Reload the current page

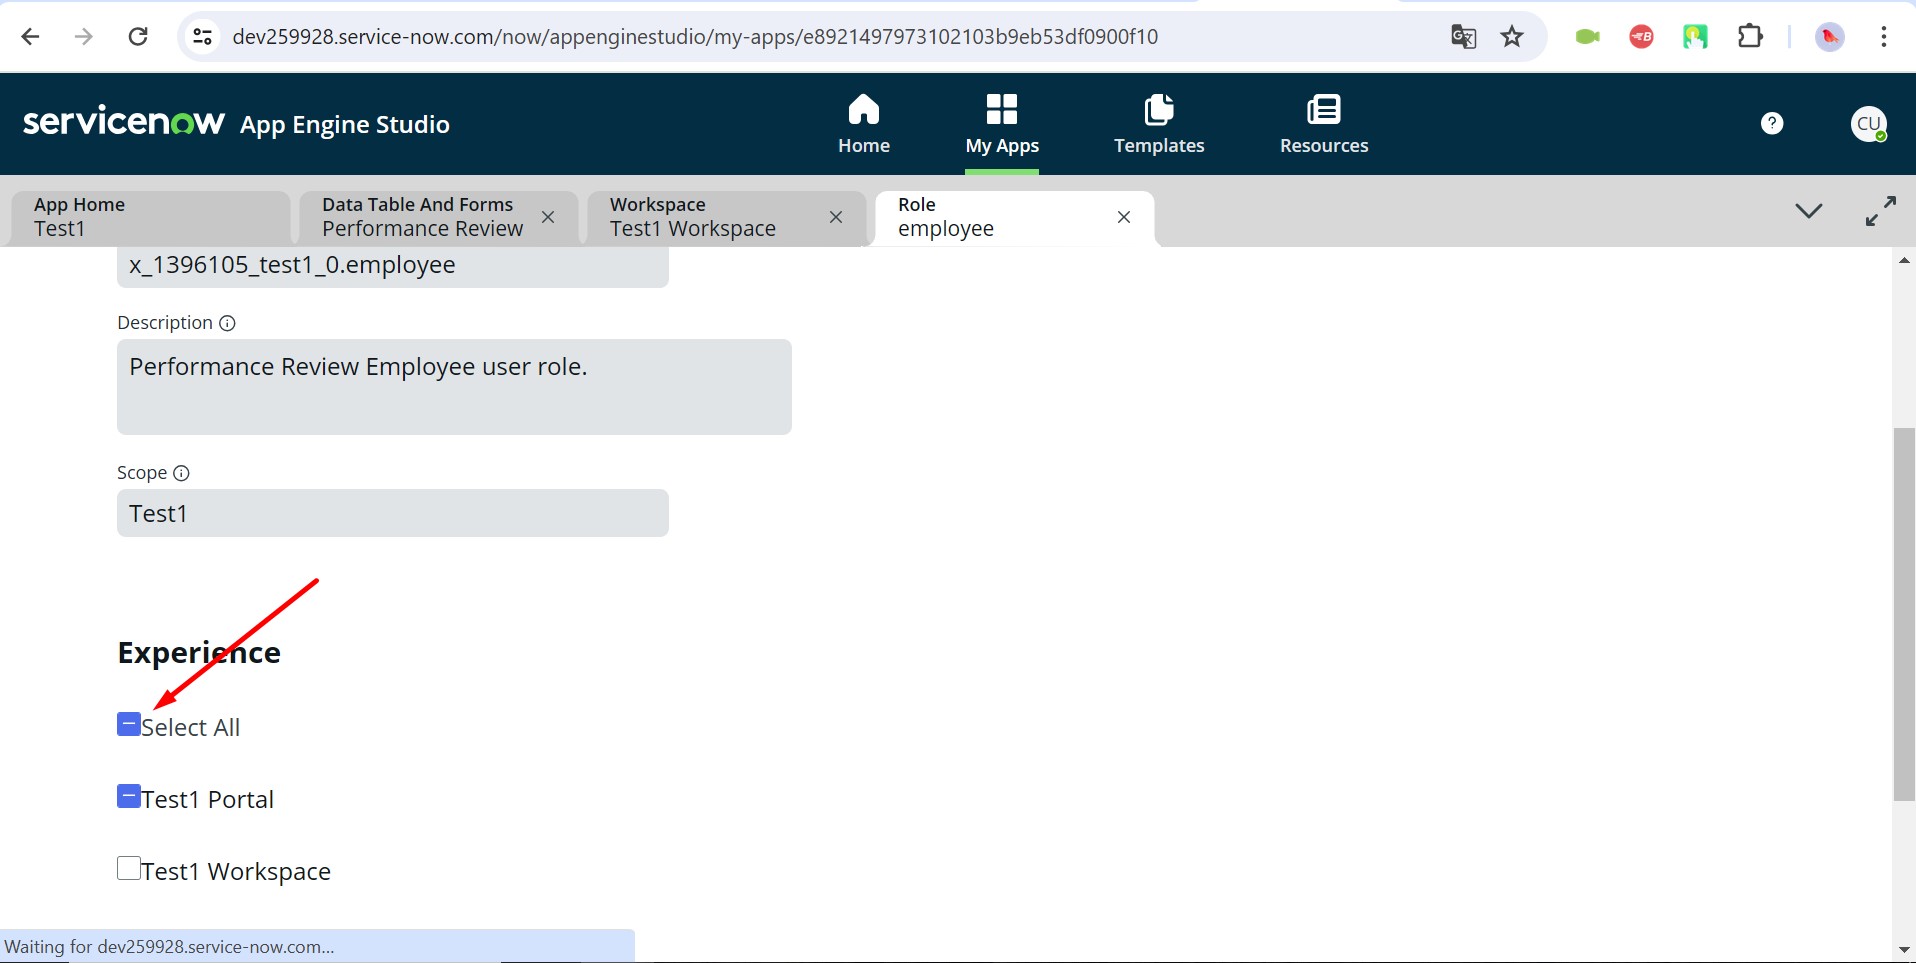[138, 37]
